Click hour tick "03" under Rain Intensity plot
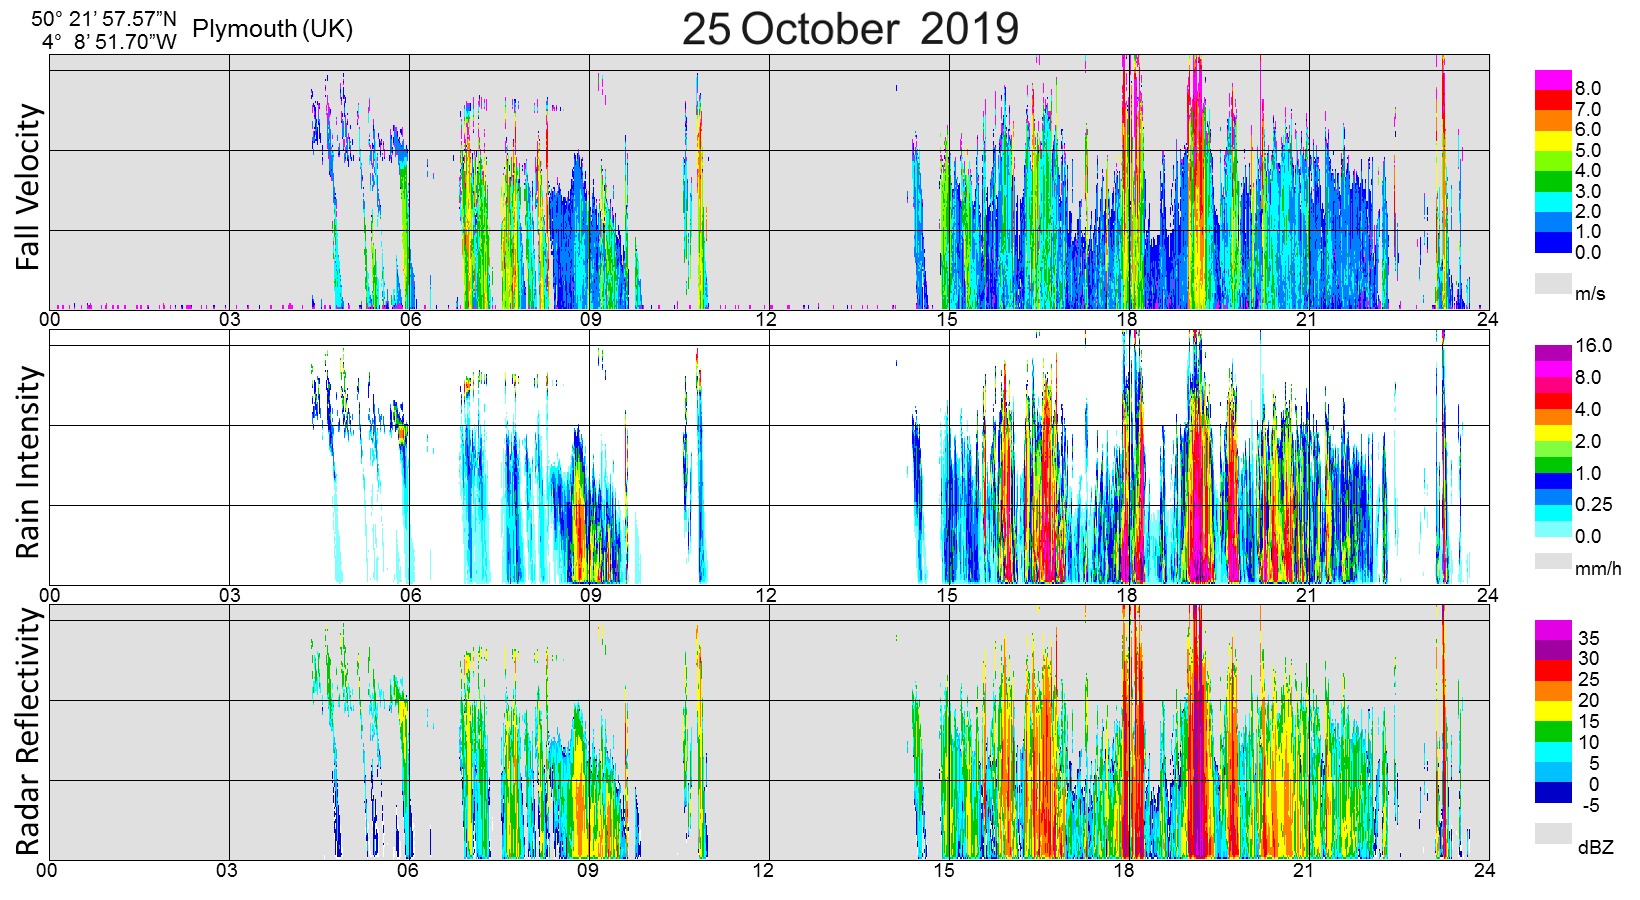 pyautogui.click(x=230, y=596)
